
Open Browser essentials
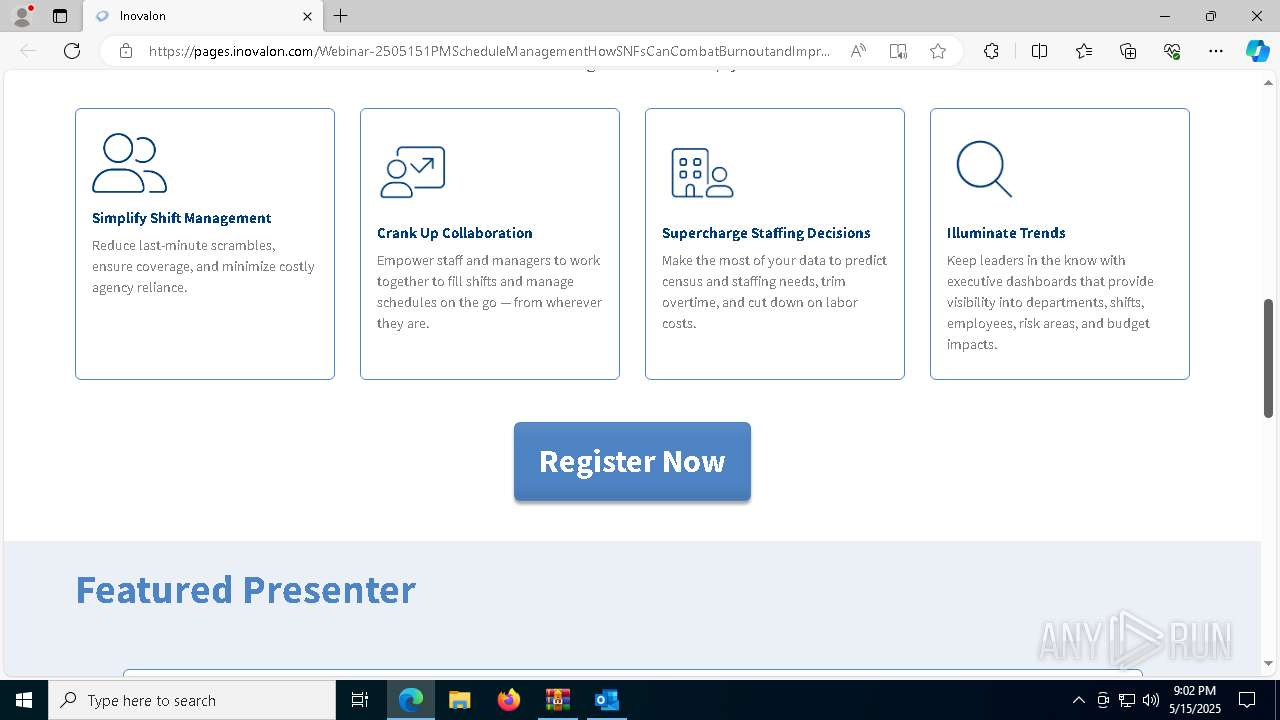click(x=1172, y=51)
